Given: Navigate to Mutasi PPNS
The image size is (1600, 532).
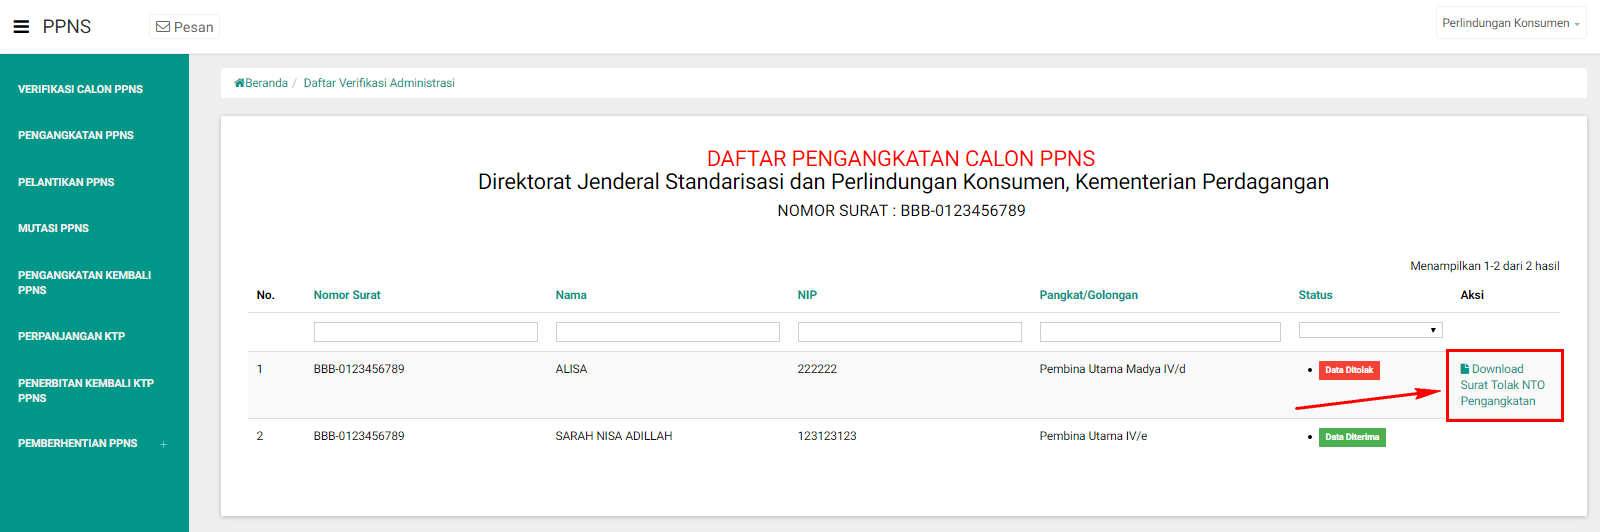Looking at the screenshot, I should pyautogui.click(x=53, y=228).
